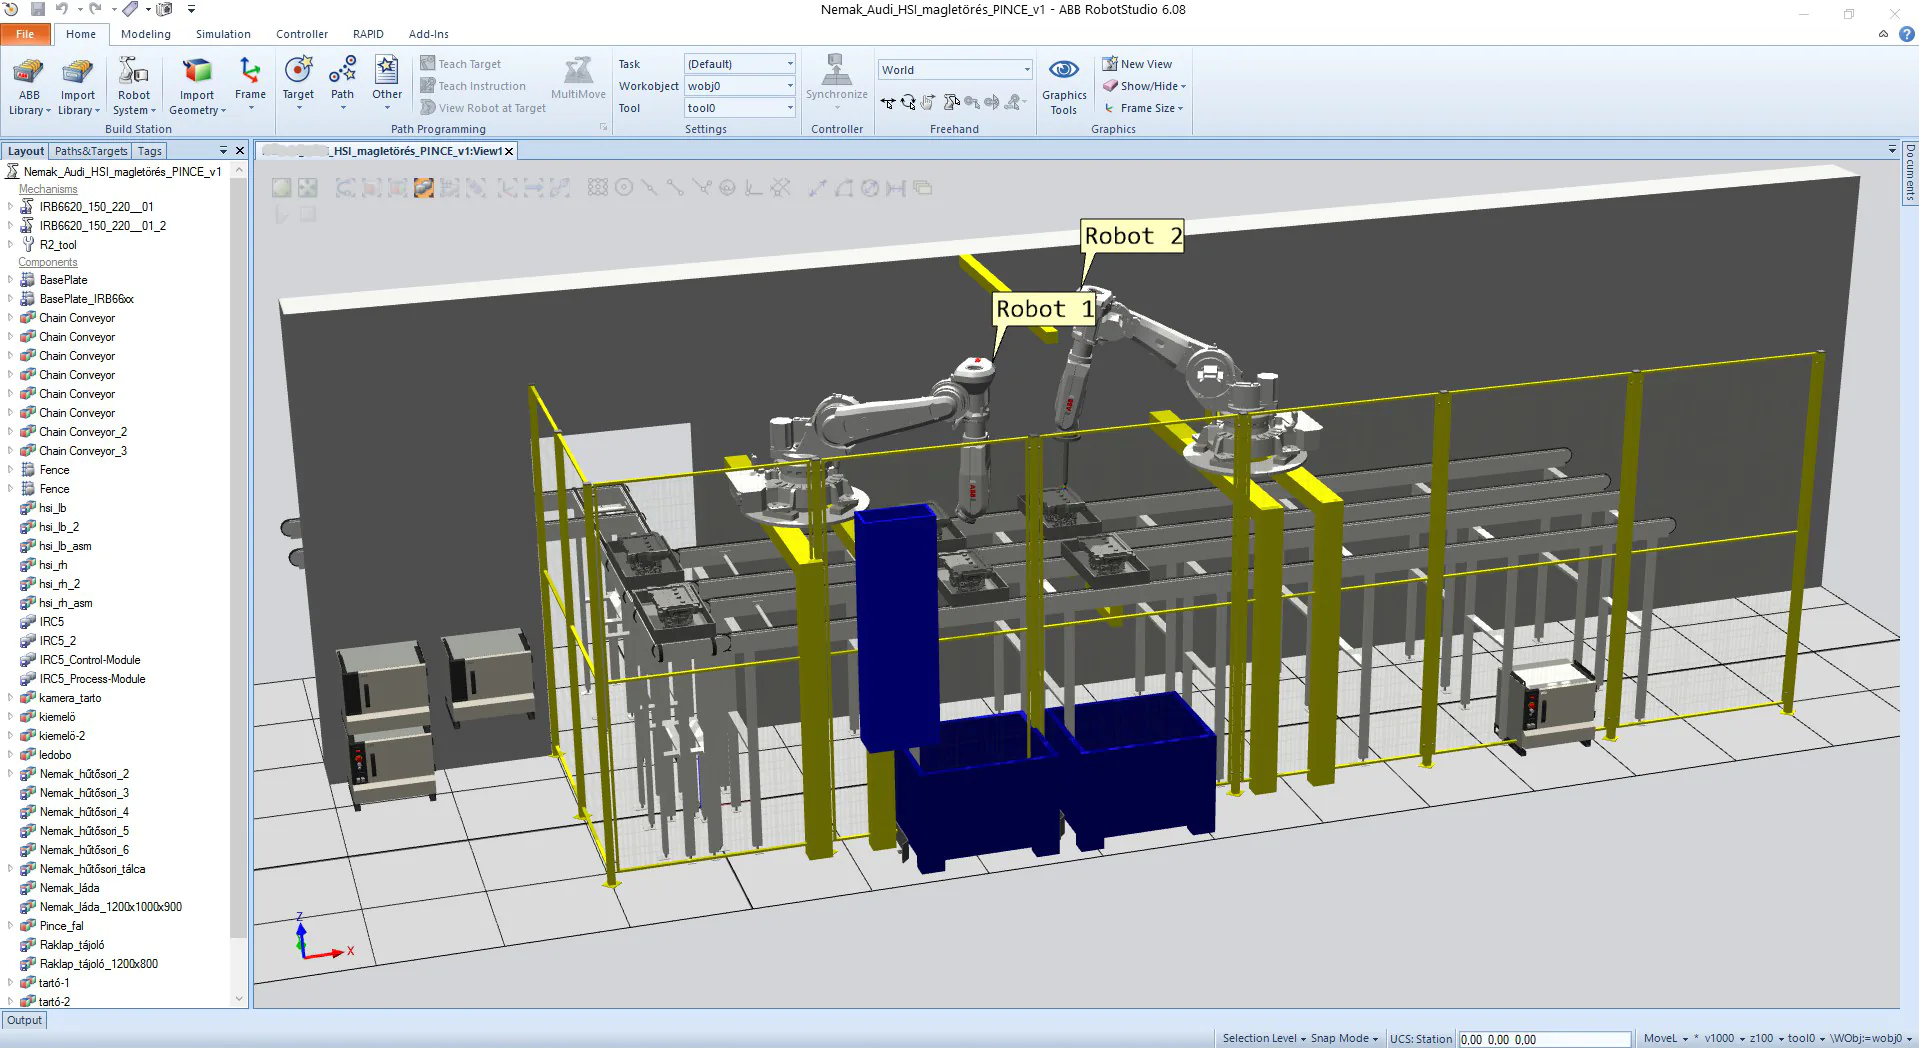Select the BasePlate component
Image resolution: width=1919 pixels, height=1048 pixels.
(x=63, y=280)
